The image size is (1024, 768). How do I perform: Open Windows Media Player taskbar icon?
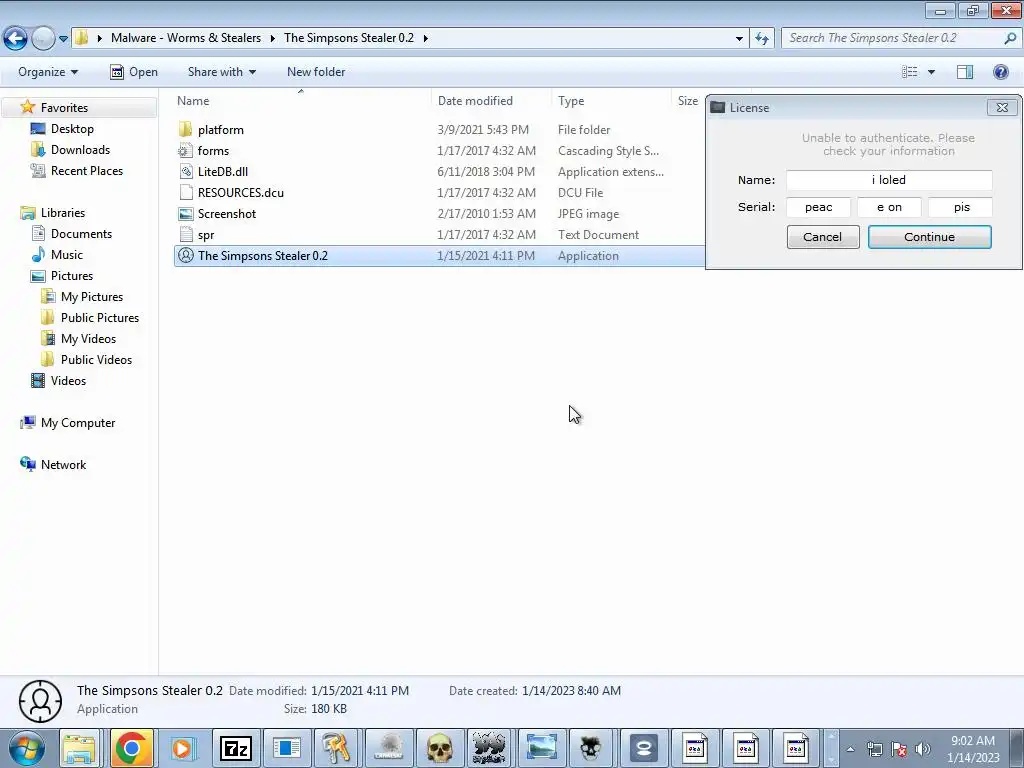184,748
